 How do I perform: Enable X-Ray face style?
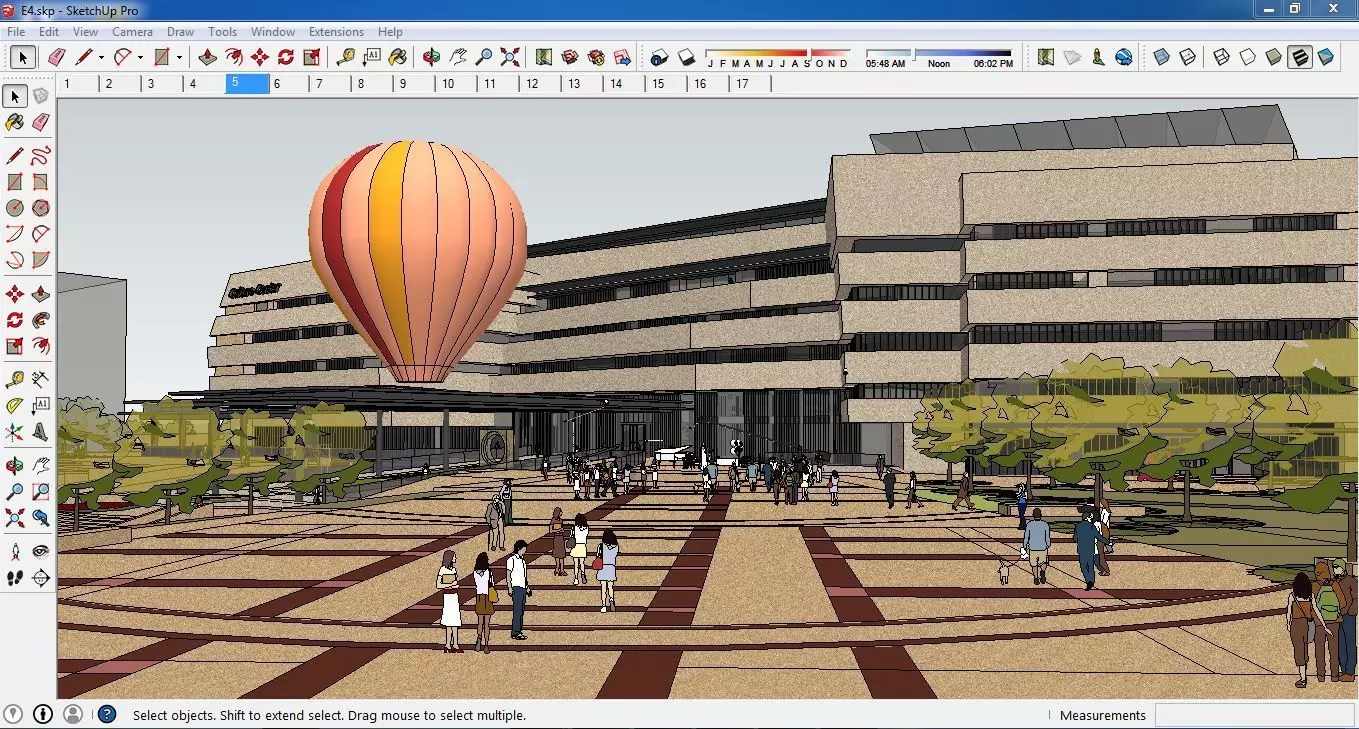tap(1162, 57)
